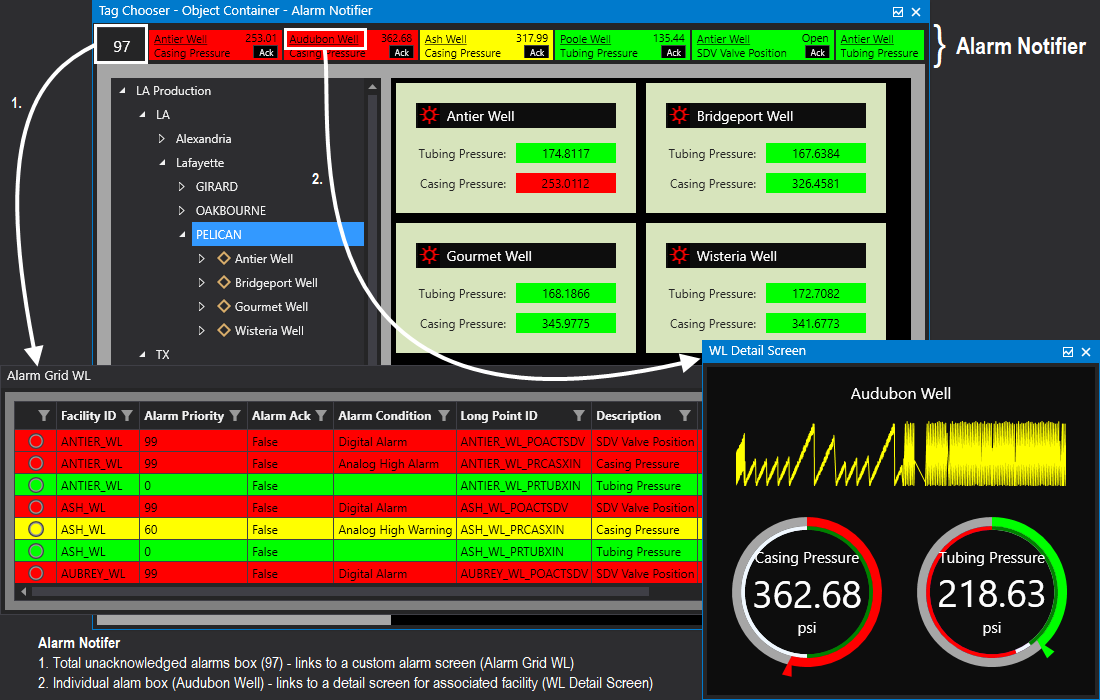Click the alarm sun icon on Wisteria Well card
1100x700 pixels.
click(679, 255)
